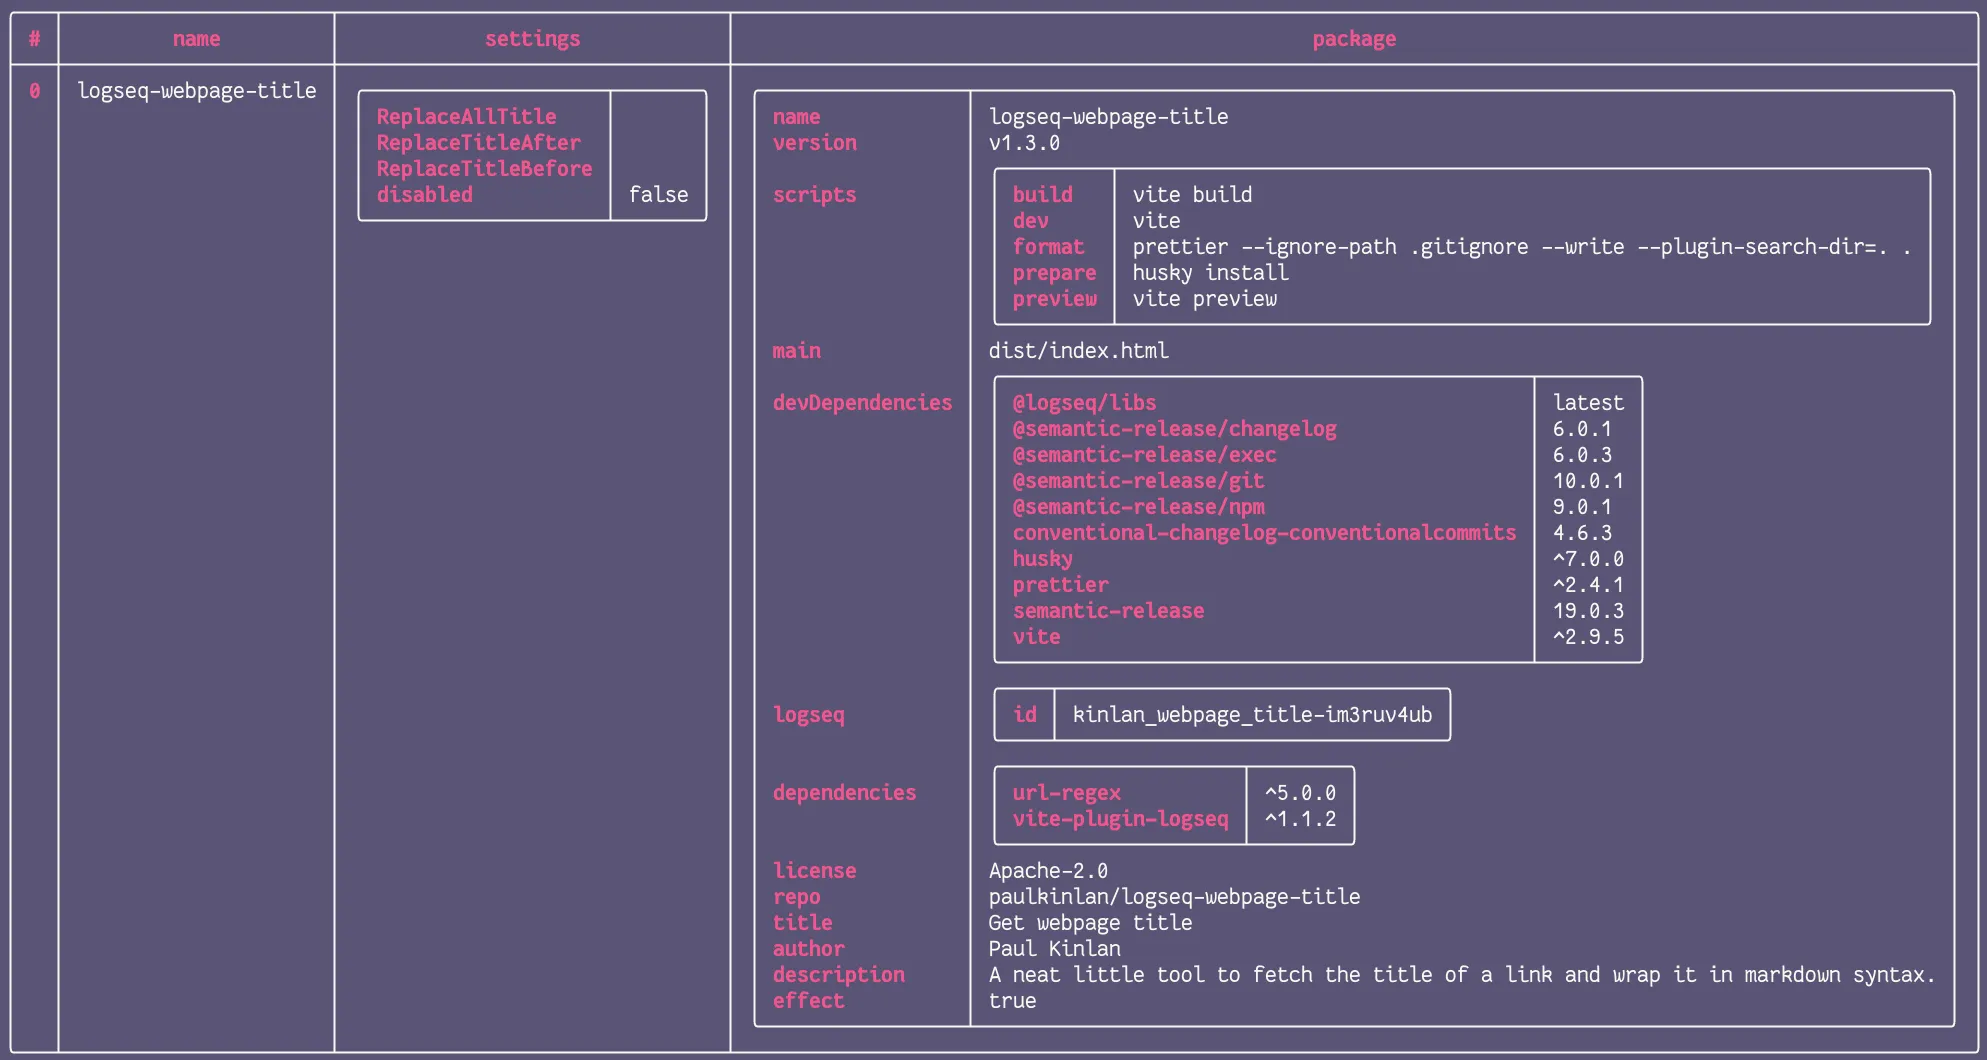This screenshot has height=1060, width=1987.
Task: Click the 'husky install' value
Action: point(1210,273)
